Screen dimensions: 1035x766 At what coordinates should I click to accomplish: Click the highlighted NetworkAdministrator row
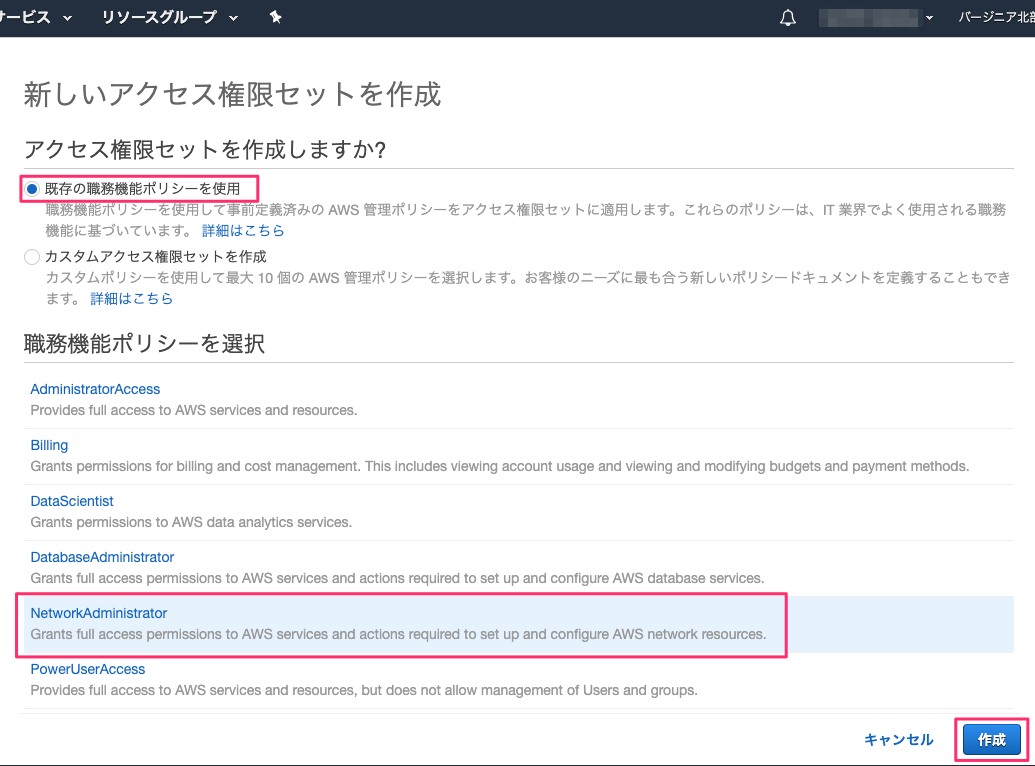click(x=400, y=622)
